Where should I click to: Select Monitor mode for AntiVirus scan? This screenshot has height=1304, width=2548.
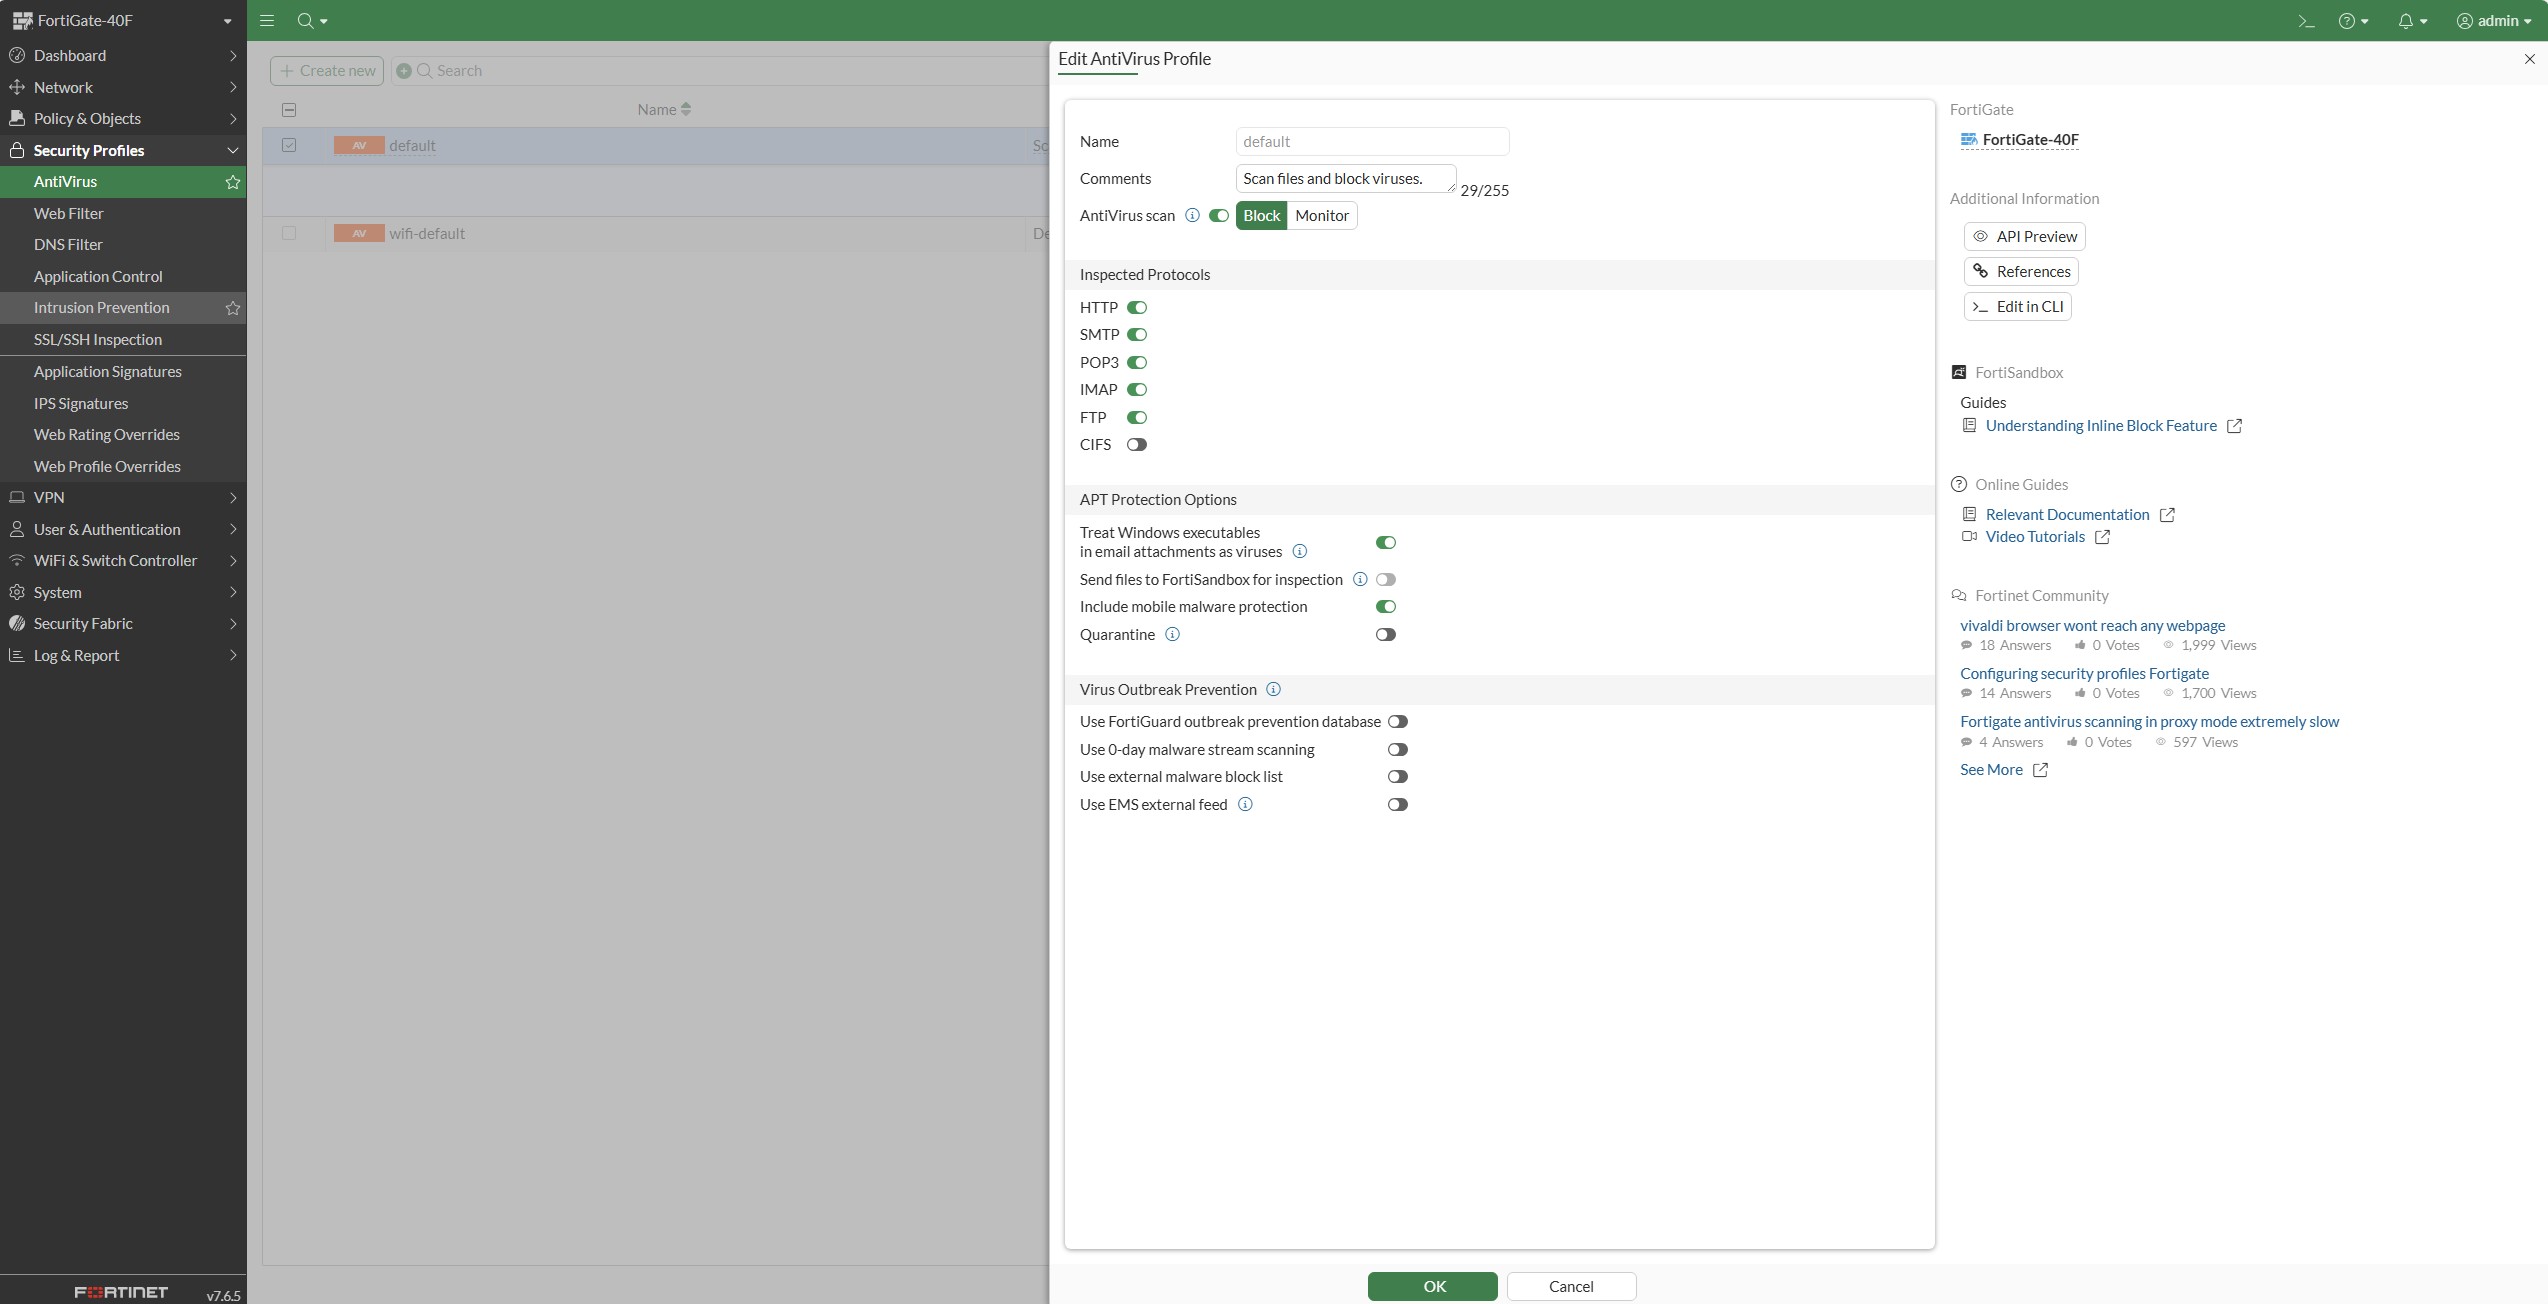[x=1322, y=215]
